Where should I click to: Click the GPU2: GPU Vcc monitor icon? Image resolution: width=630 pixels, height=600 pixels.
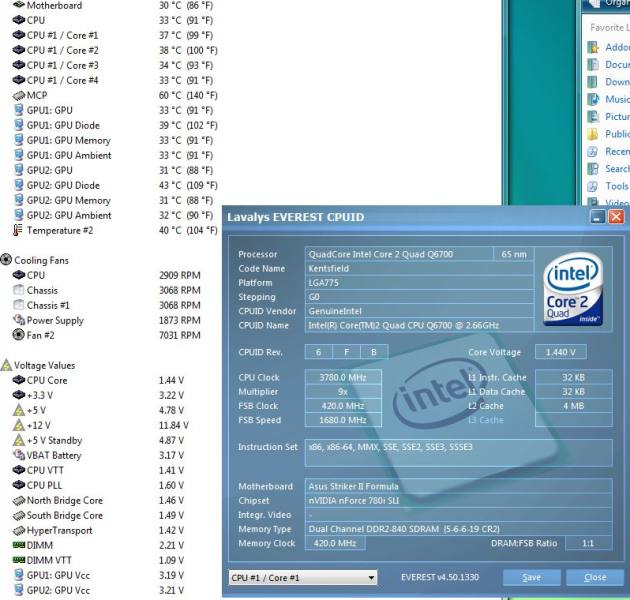coord(18,590)
